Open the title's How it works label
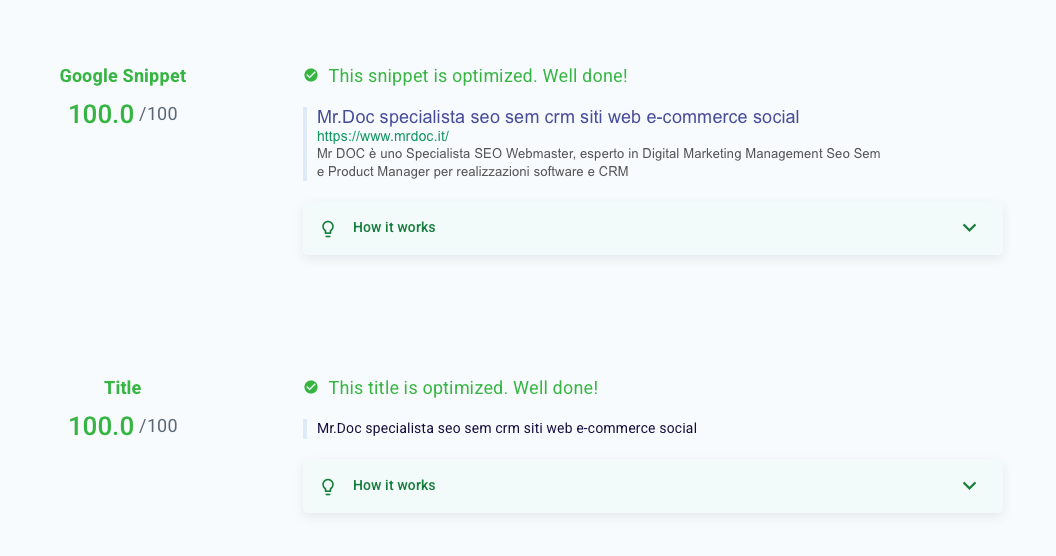 394,485
